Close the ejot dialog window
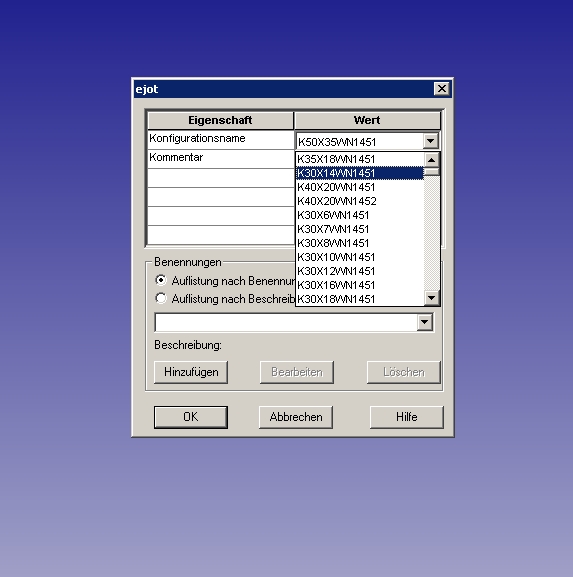This screenshot has width=573, height=577. coord(442,89)
